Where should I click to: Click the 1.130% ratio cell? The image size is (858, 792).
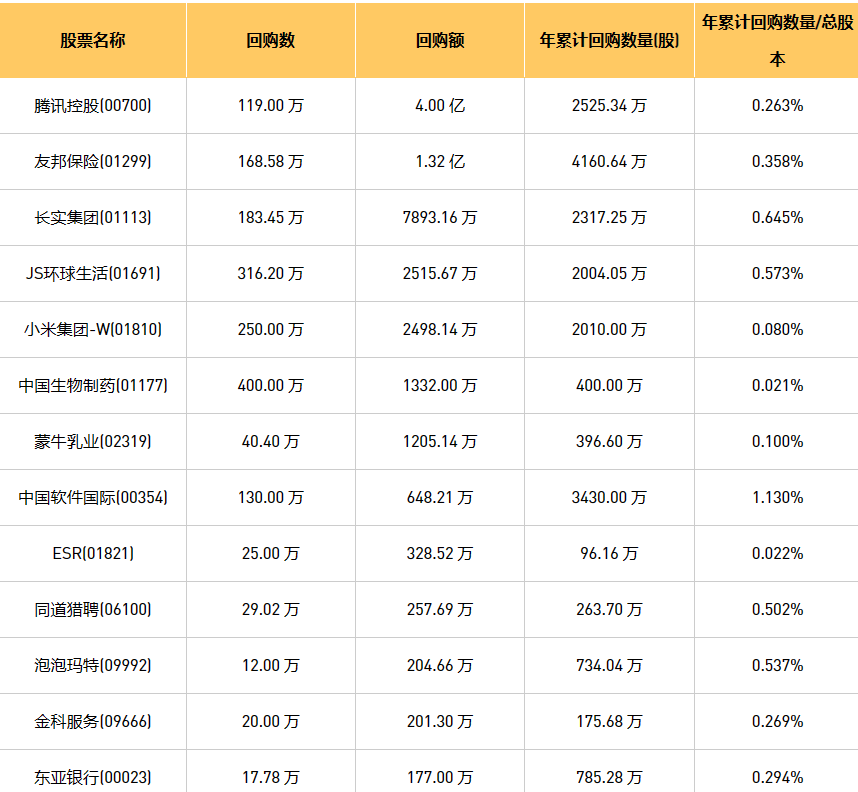(777, 497)
